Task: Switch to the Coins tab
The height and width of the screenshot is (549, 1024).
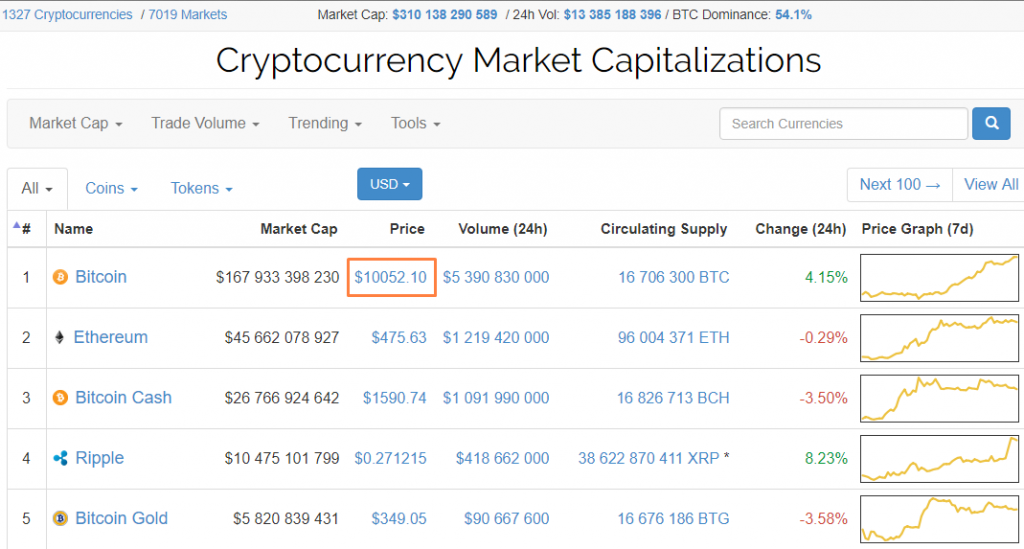Action: 111,188
